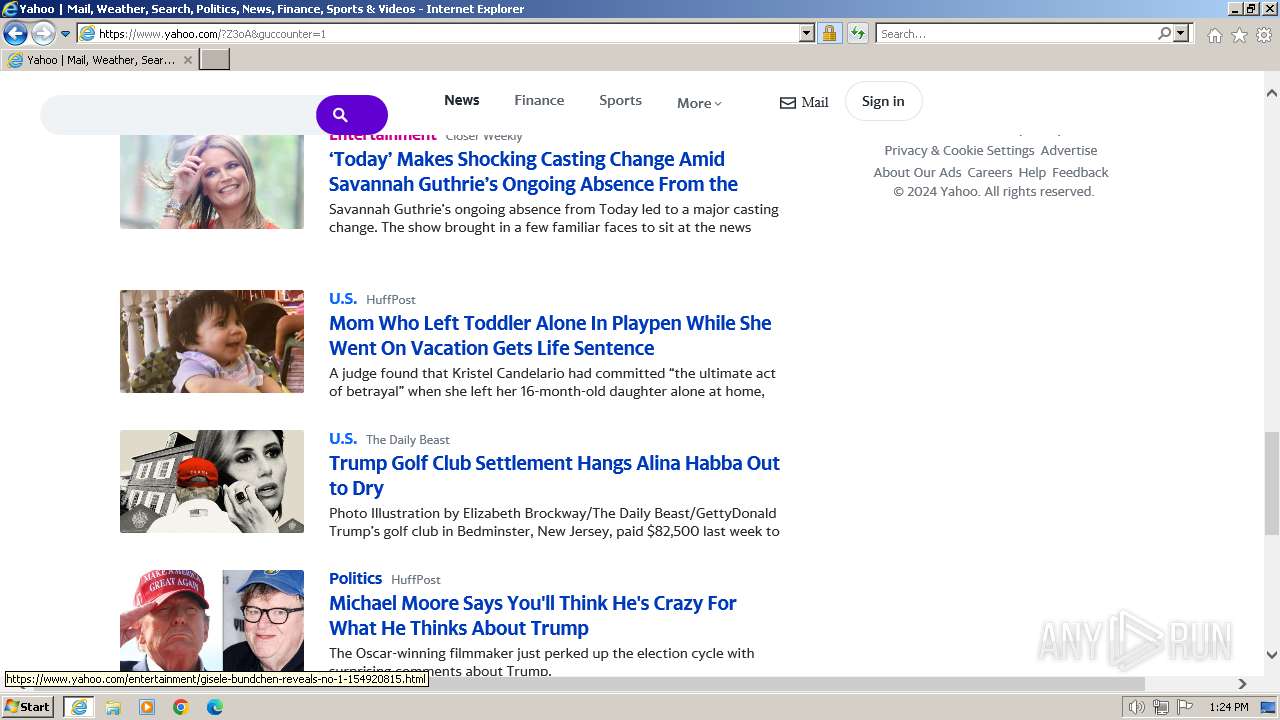Open 'Today' Makes Shocking Casting Change headline
The image size is (1280, 720).
(533, 171)
